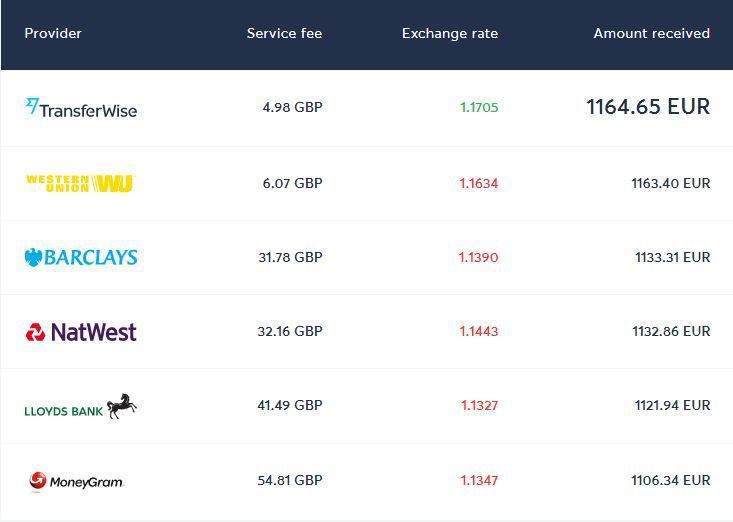Open the NatWest provider logo
This screenshot has height=522, width=733.
click(x=81, y=332)
